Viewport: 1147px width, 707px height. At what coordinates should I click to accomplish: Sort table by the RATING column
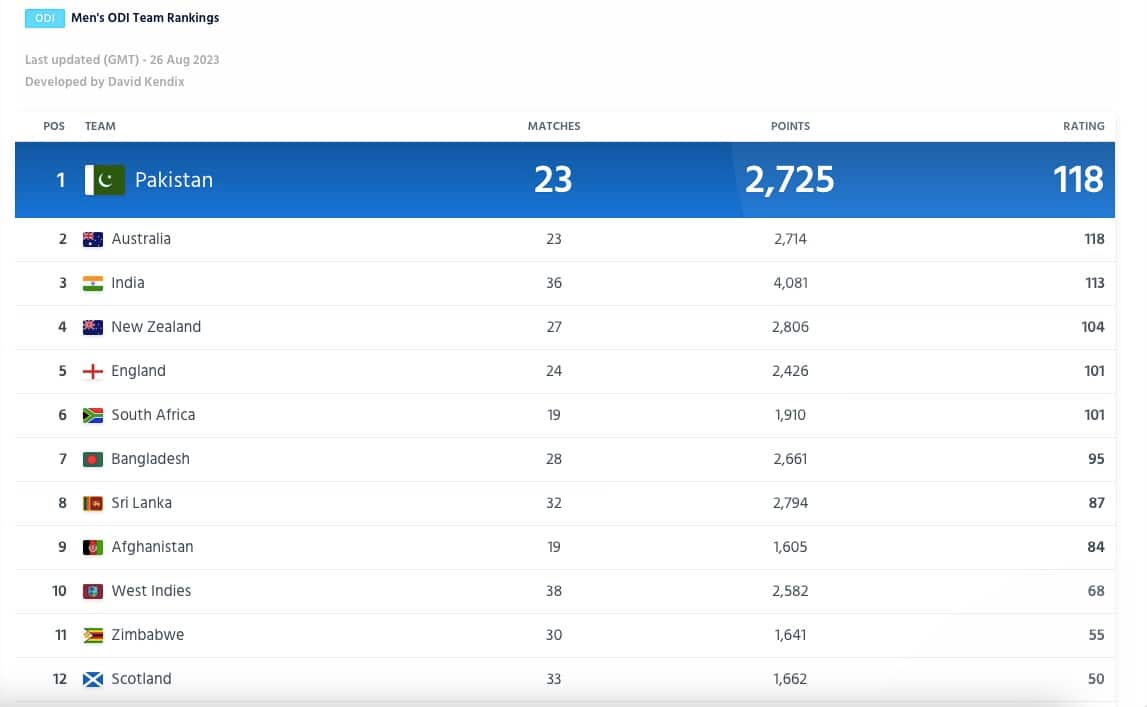[x=1084, y=126]
